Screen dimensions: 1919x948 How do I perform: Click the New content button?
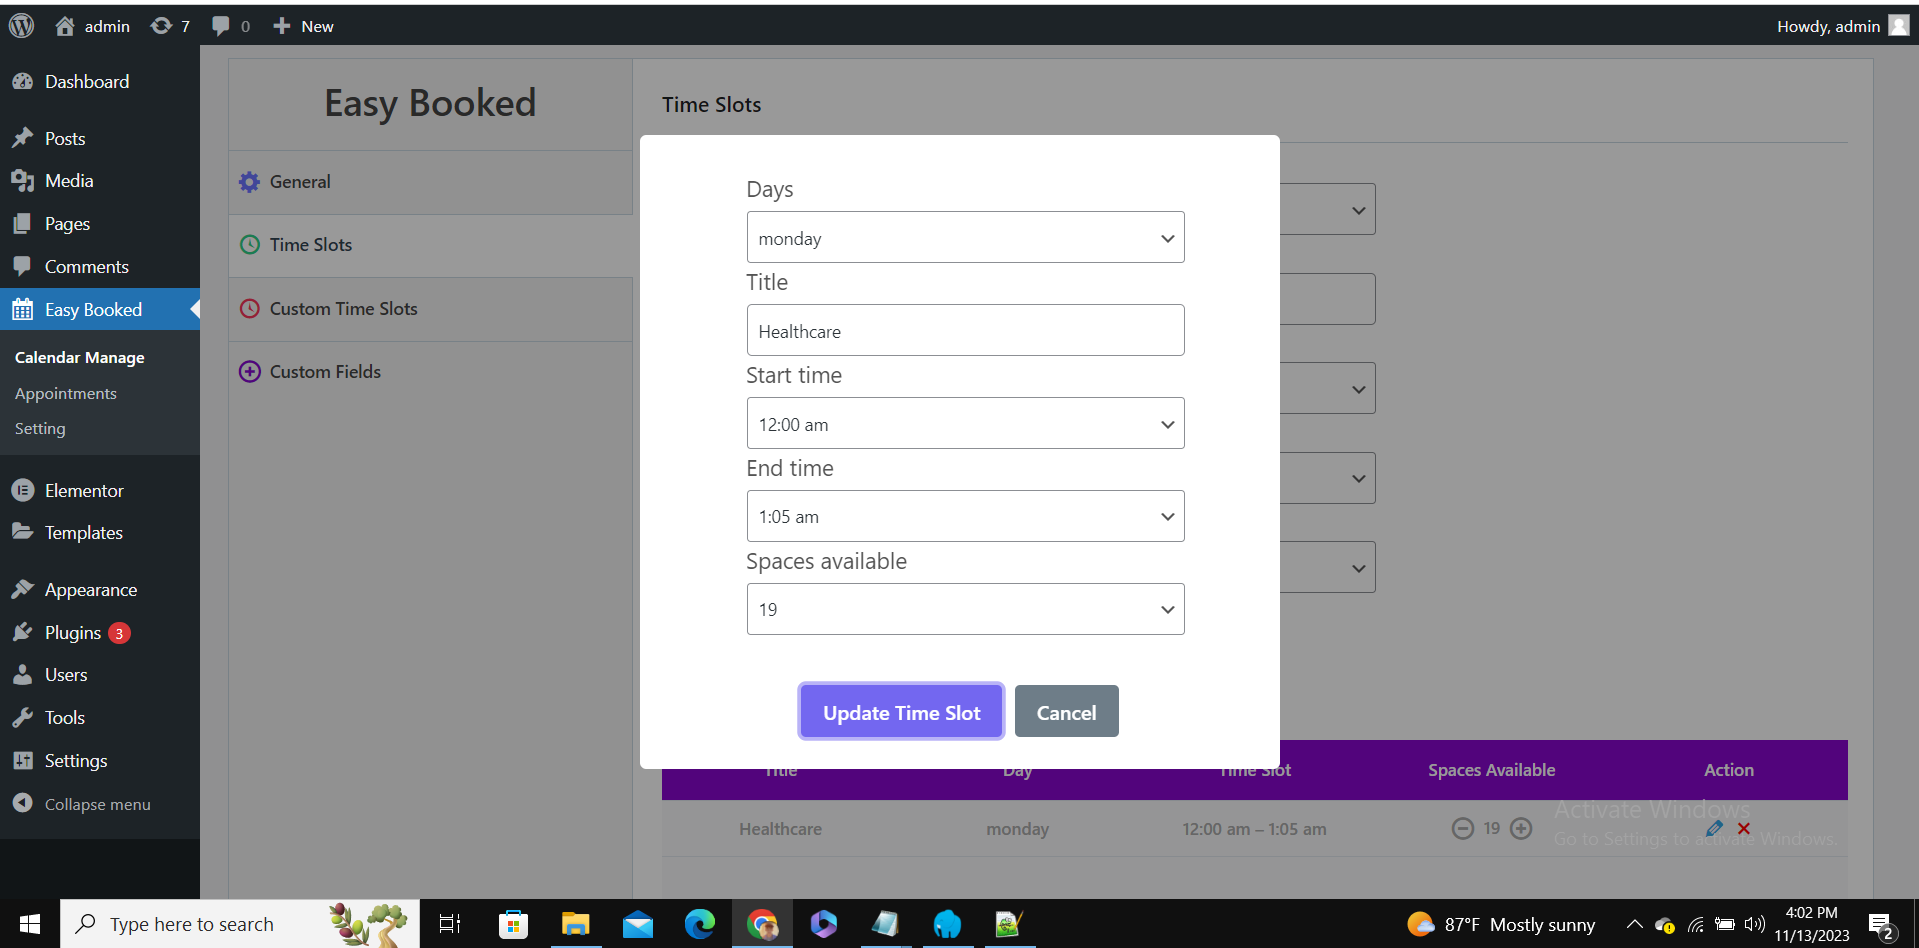click(x=303, y=26)
